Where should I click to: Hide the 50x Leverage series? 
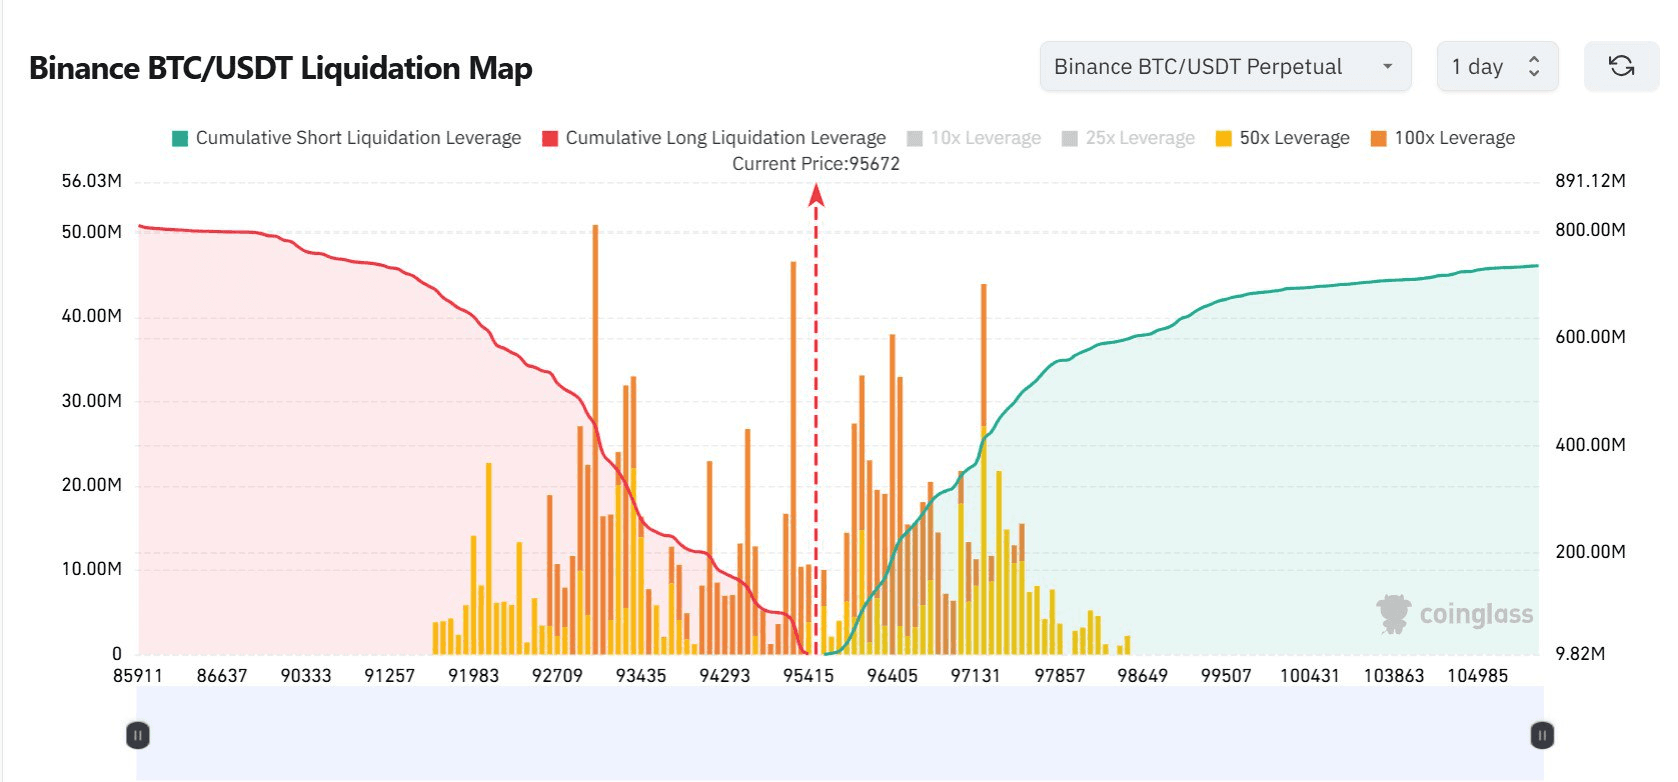(x=1283, y=138)
